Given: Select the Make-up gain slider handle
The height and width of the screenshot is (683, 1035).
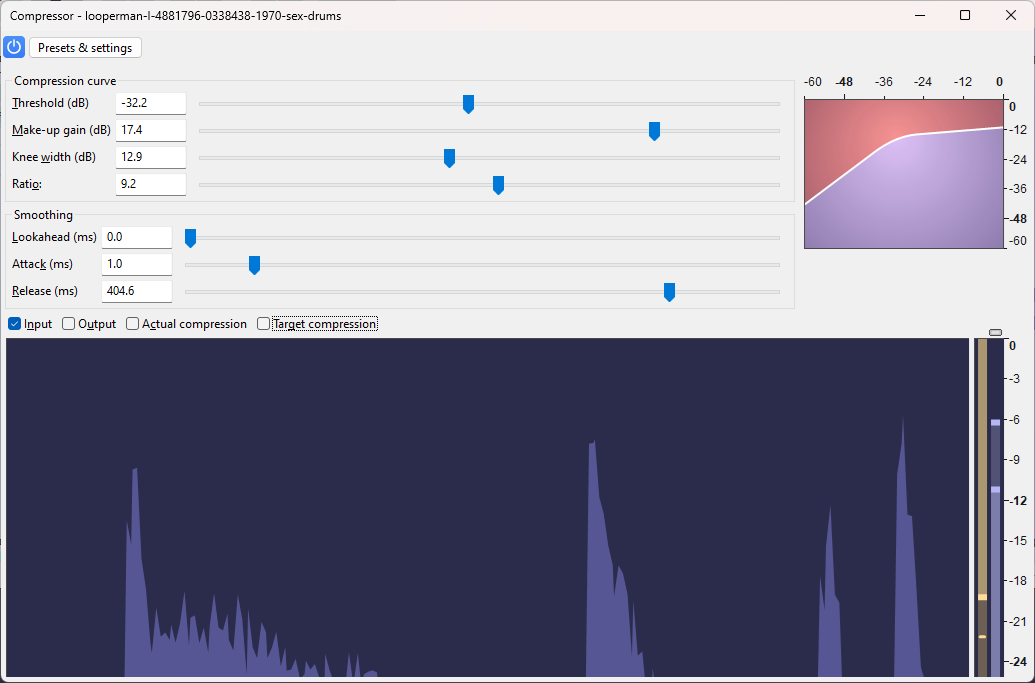Looking at the screenshot, I should [654, 130].
